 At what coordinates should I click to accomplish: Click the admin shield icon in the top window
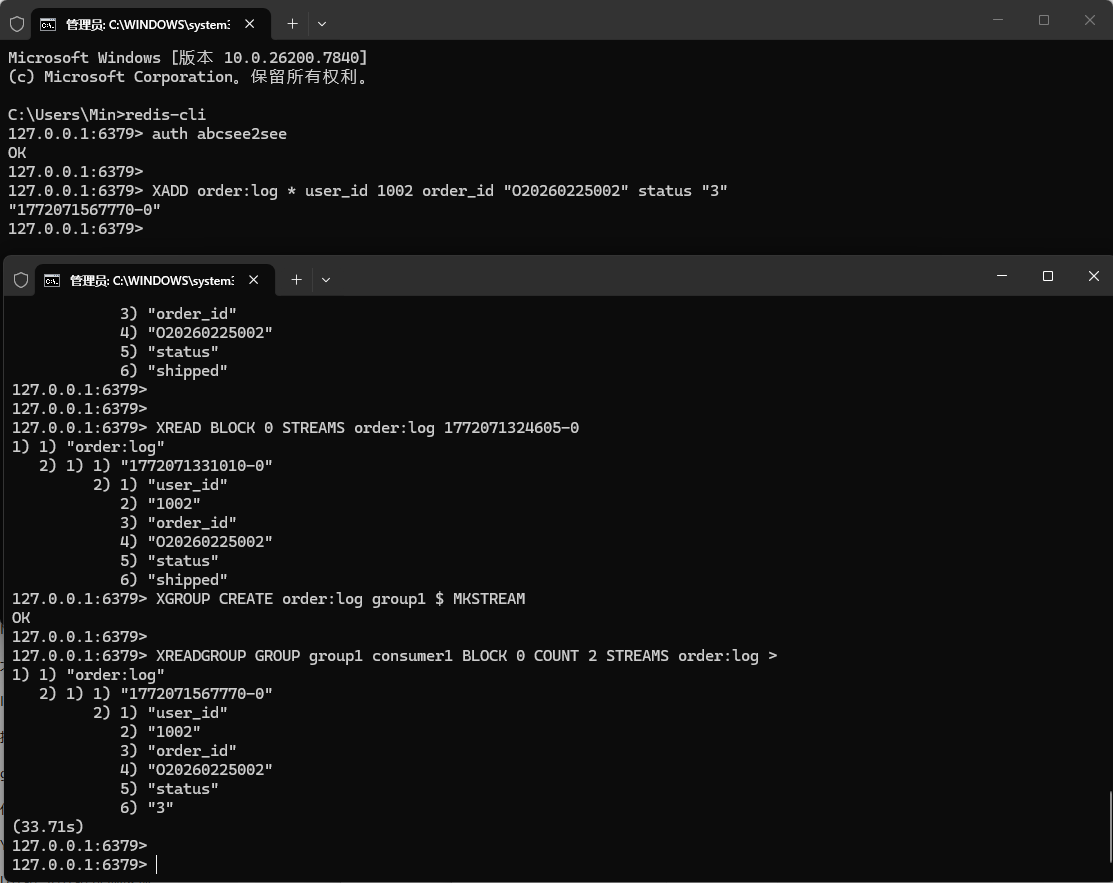pyautogui.click(x=17, y=23)
